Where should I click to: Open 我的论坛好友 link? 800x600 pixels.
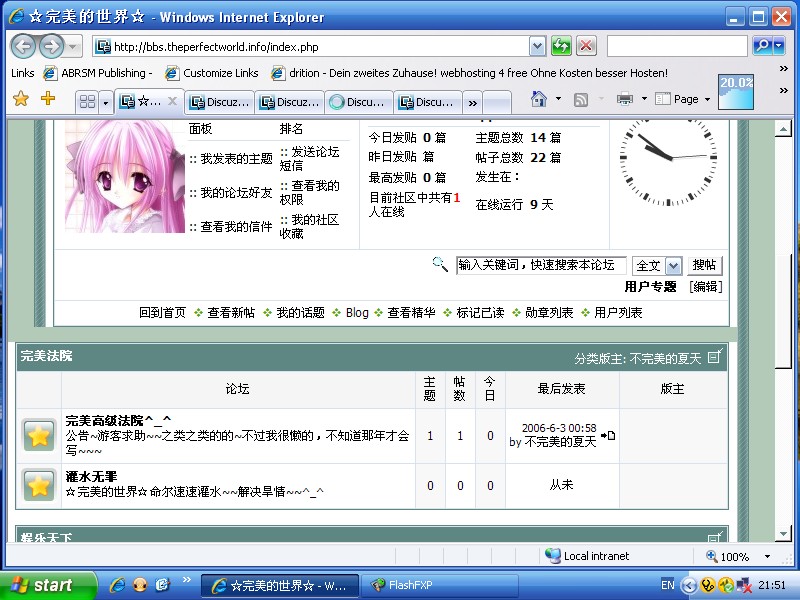(236, 193)
